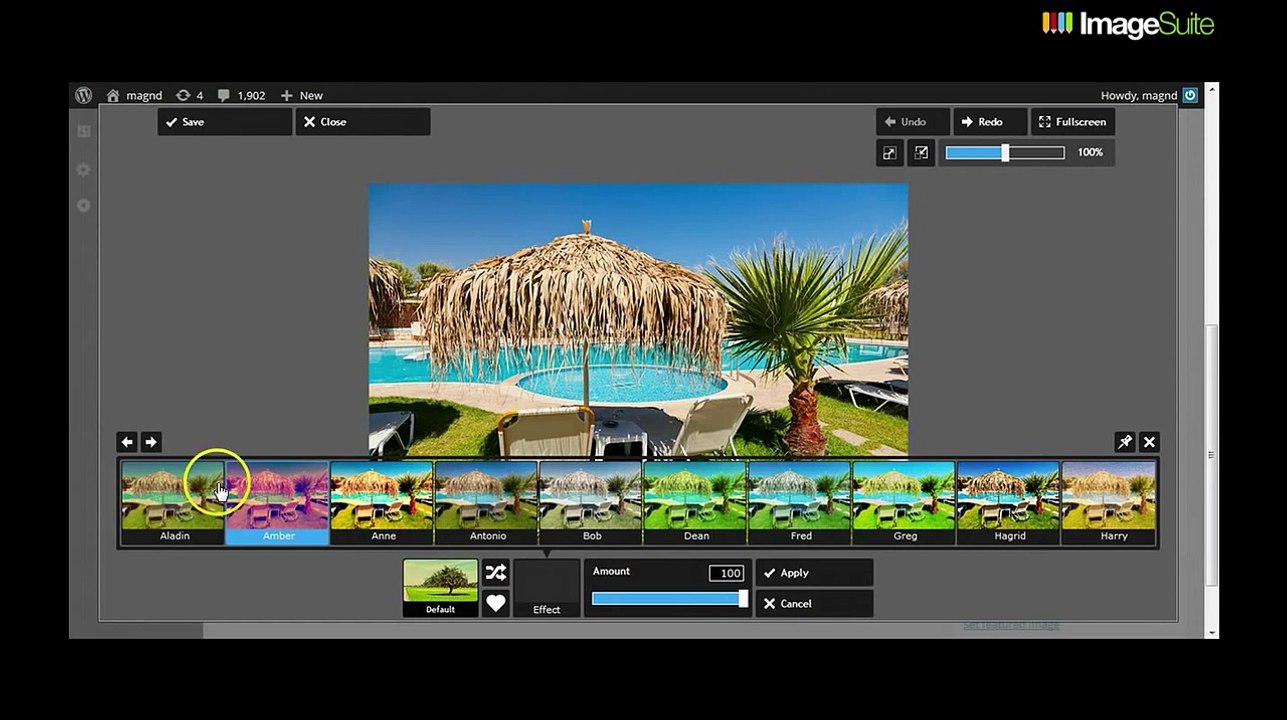
Task: Switch editor to Fullscreen
Action: [x=1073, y=122]
